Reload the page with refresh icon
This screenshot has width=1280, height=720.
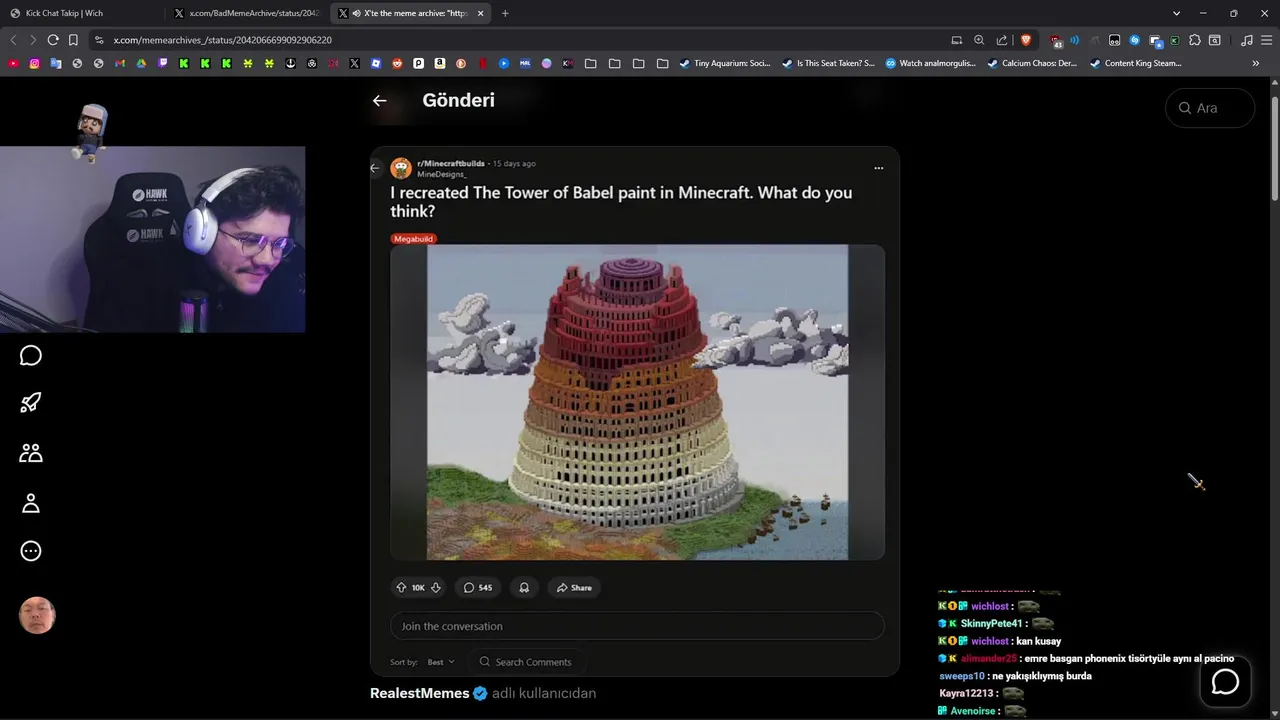pyautogui.click(x=53, y=40)
